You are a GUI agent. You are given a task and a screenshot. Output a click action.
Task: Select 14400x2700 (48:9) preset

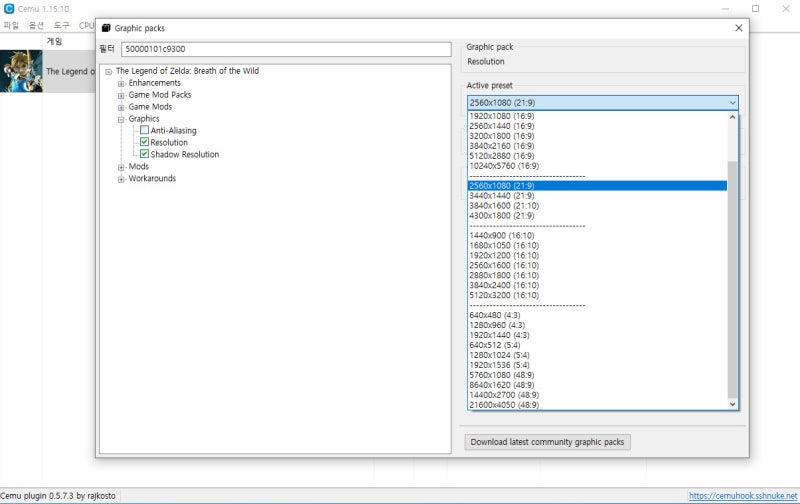coord(597,394)
